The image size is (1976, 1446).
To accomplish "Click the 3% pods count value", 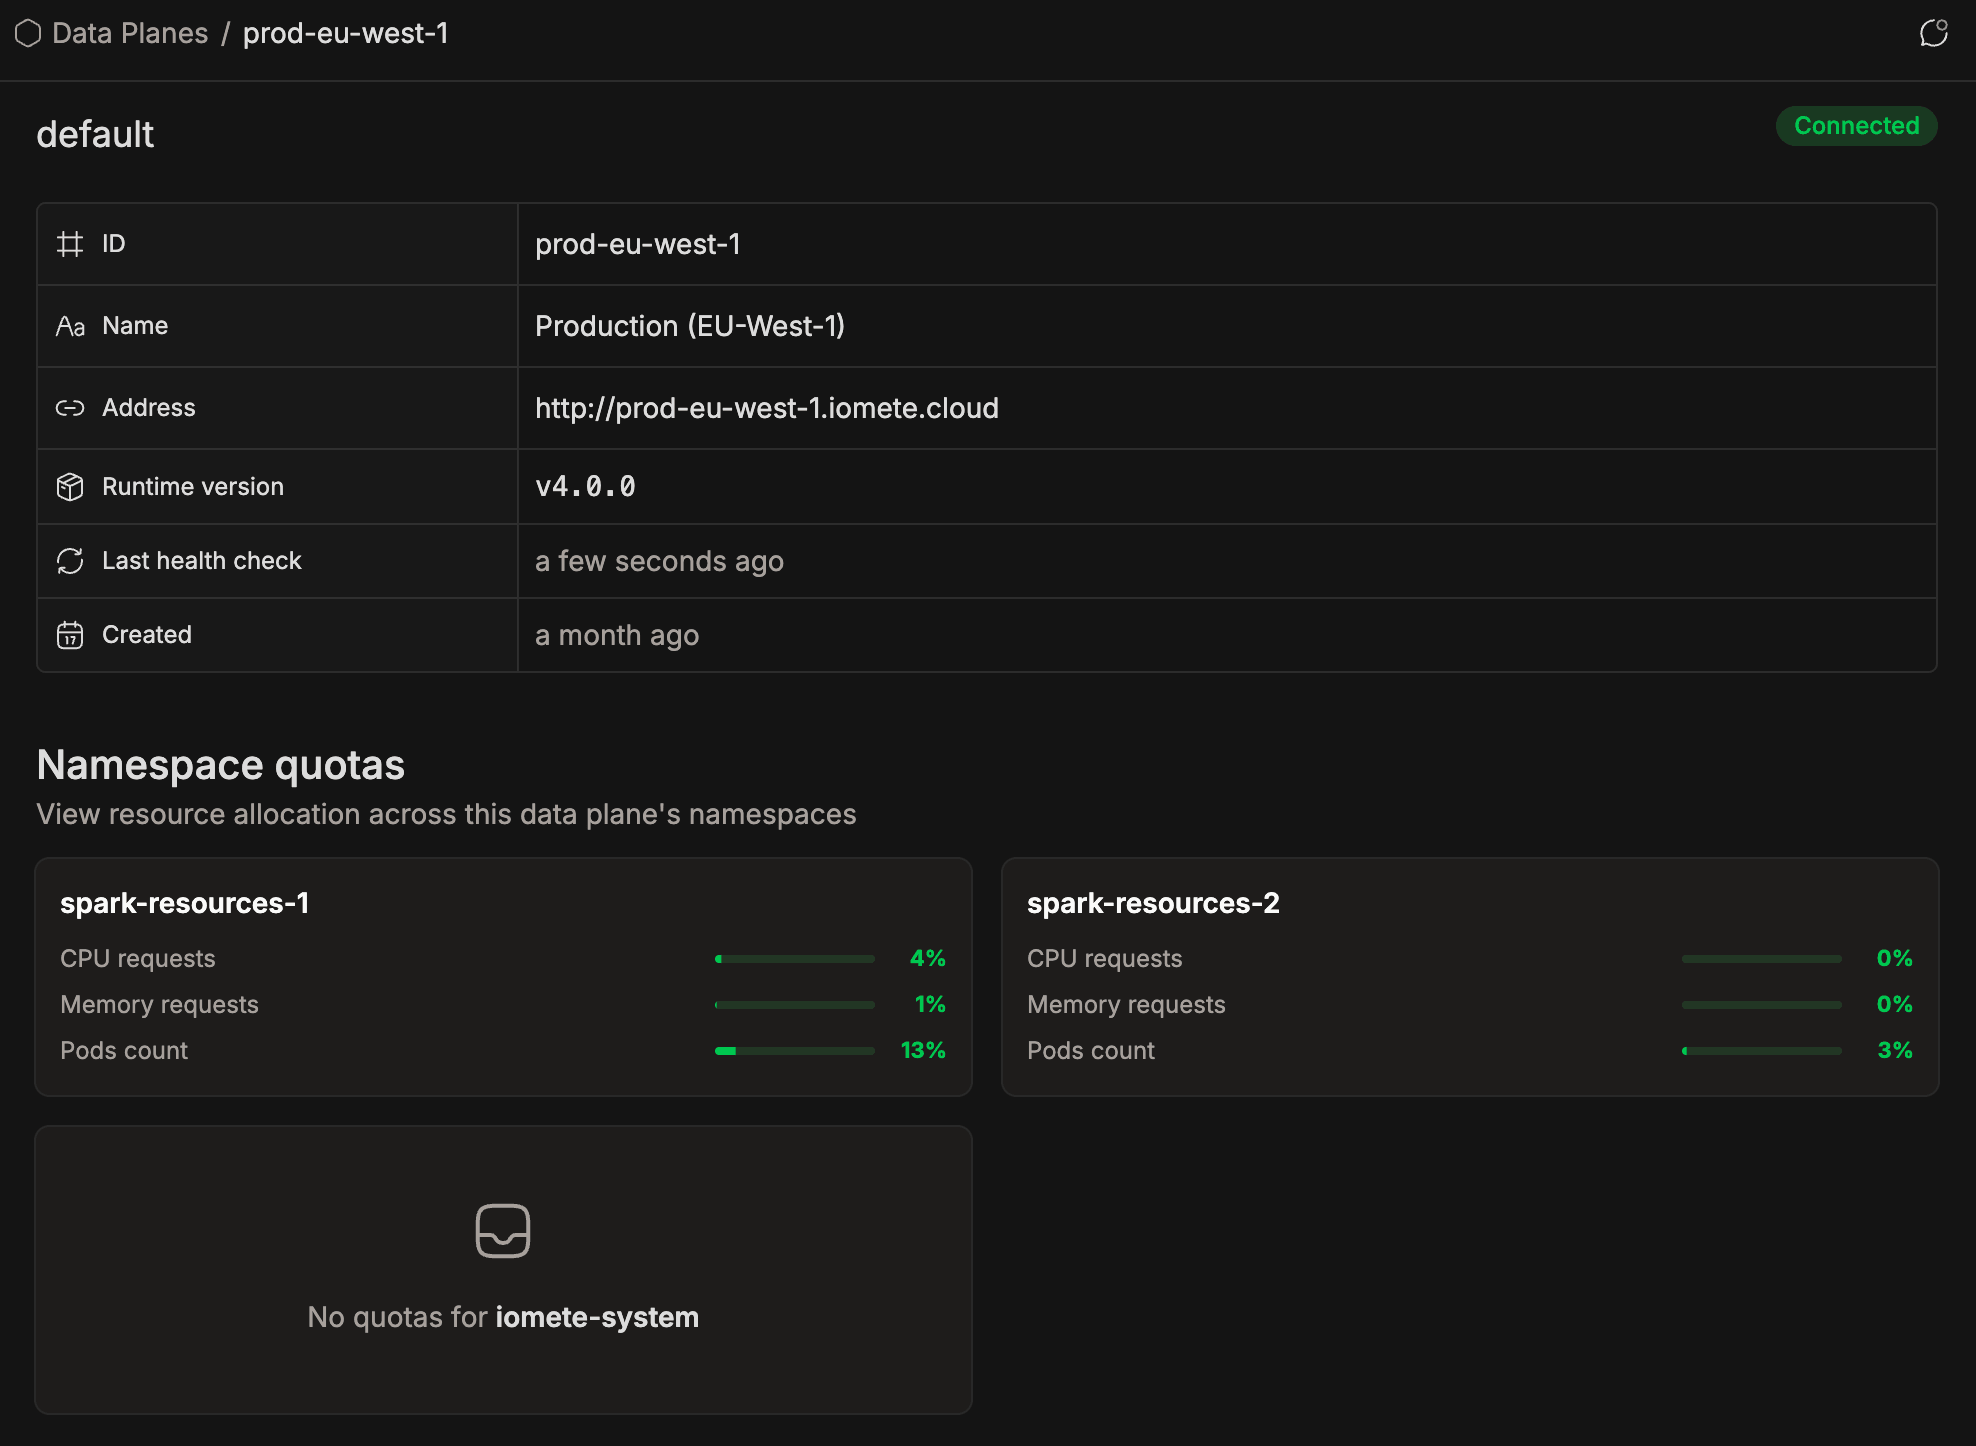I will coord(1895,1051).
